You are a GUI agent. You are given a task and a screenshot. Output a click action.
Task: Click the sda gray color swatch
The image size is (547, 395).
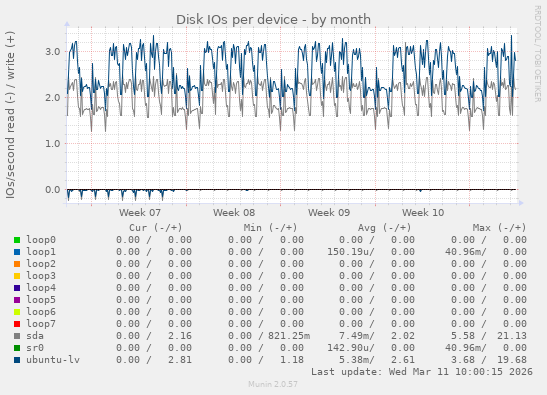17,336
